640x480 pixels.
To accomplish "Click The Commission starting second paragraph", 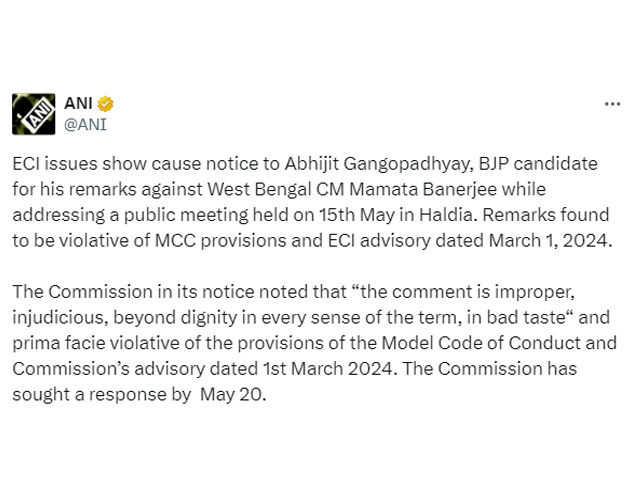I will click(82, 292).
